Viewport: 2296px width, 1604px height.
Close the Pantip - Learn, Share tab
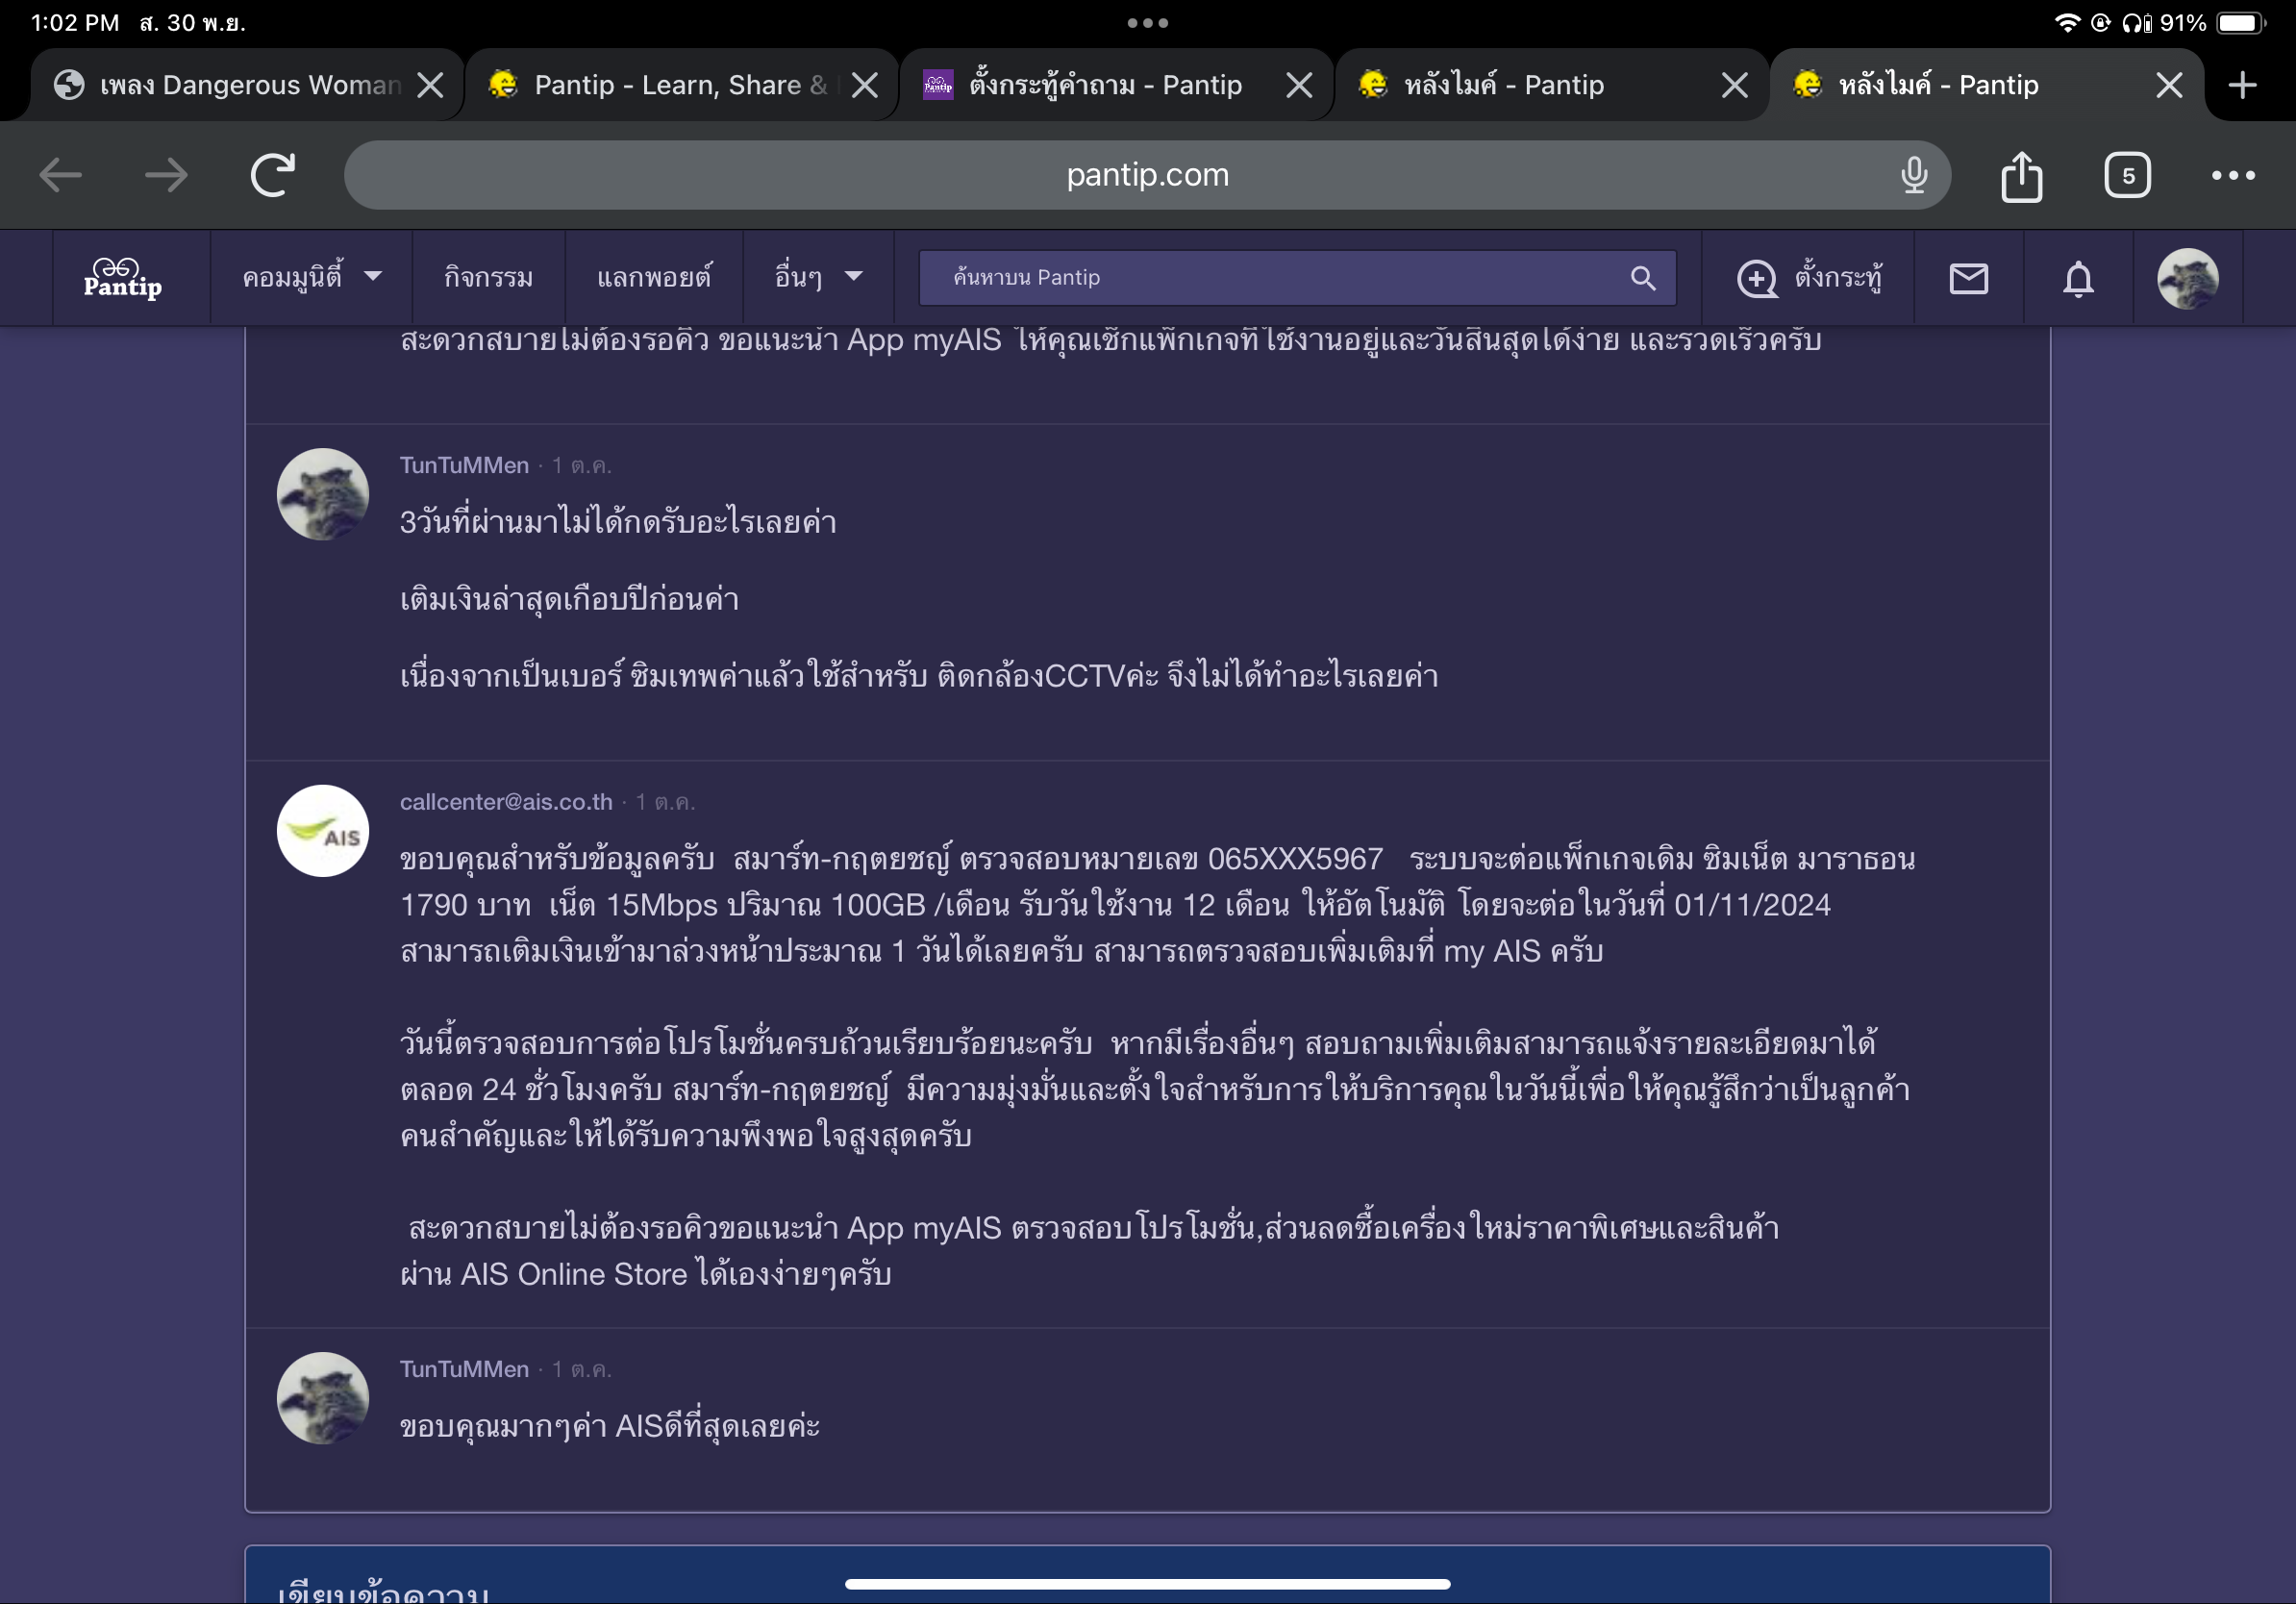[x=864, y=85]
